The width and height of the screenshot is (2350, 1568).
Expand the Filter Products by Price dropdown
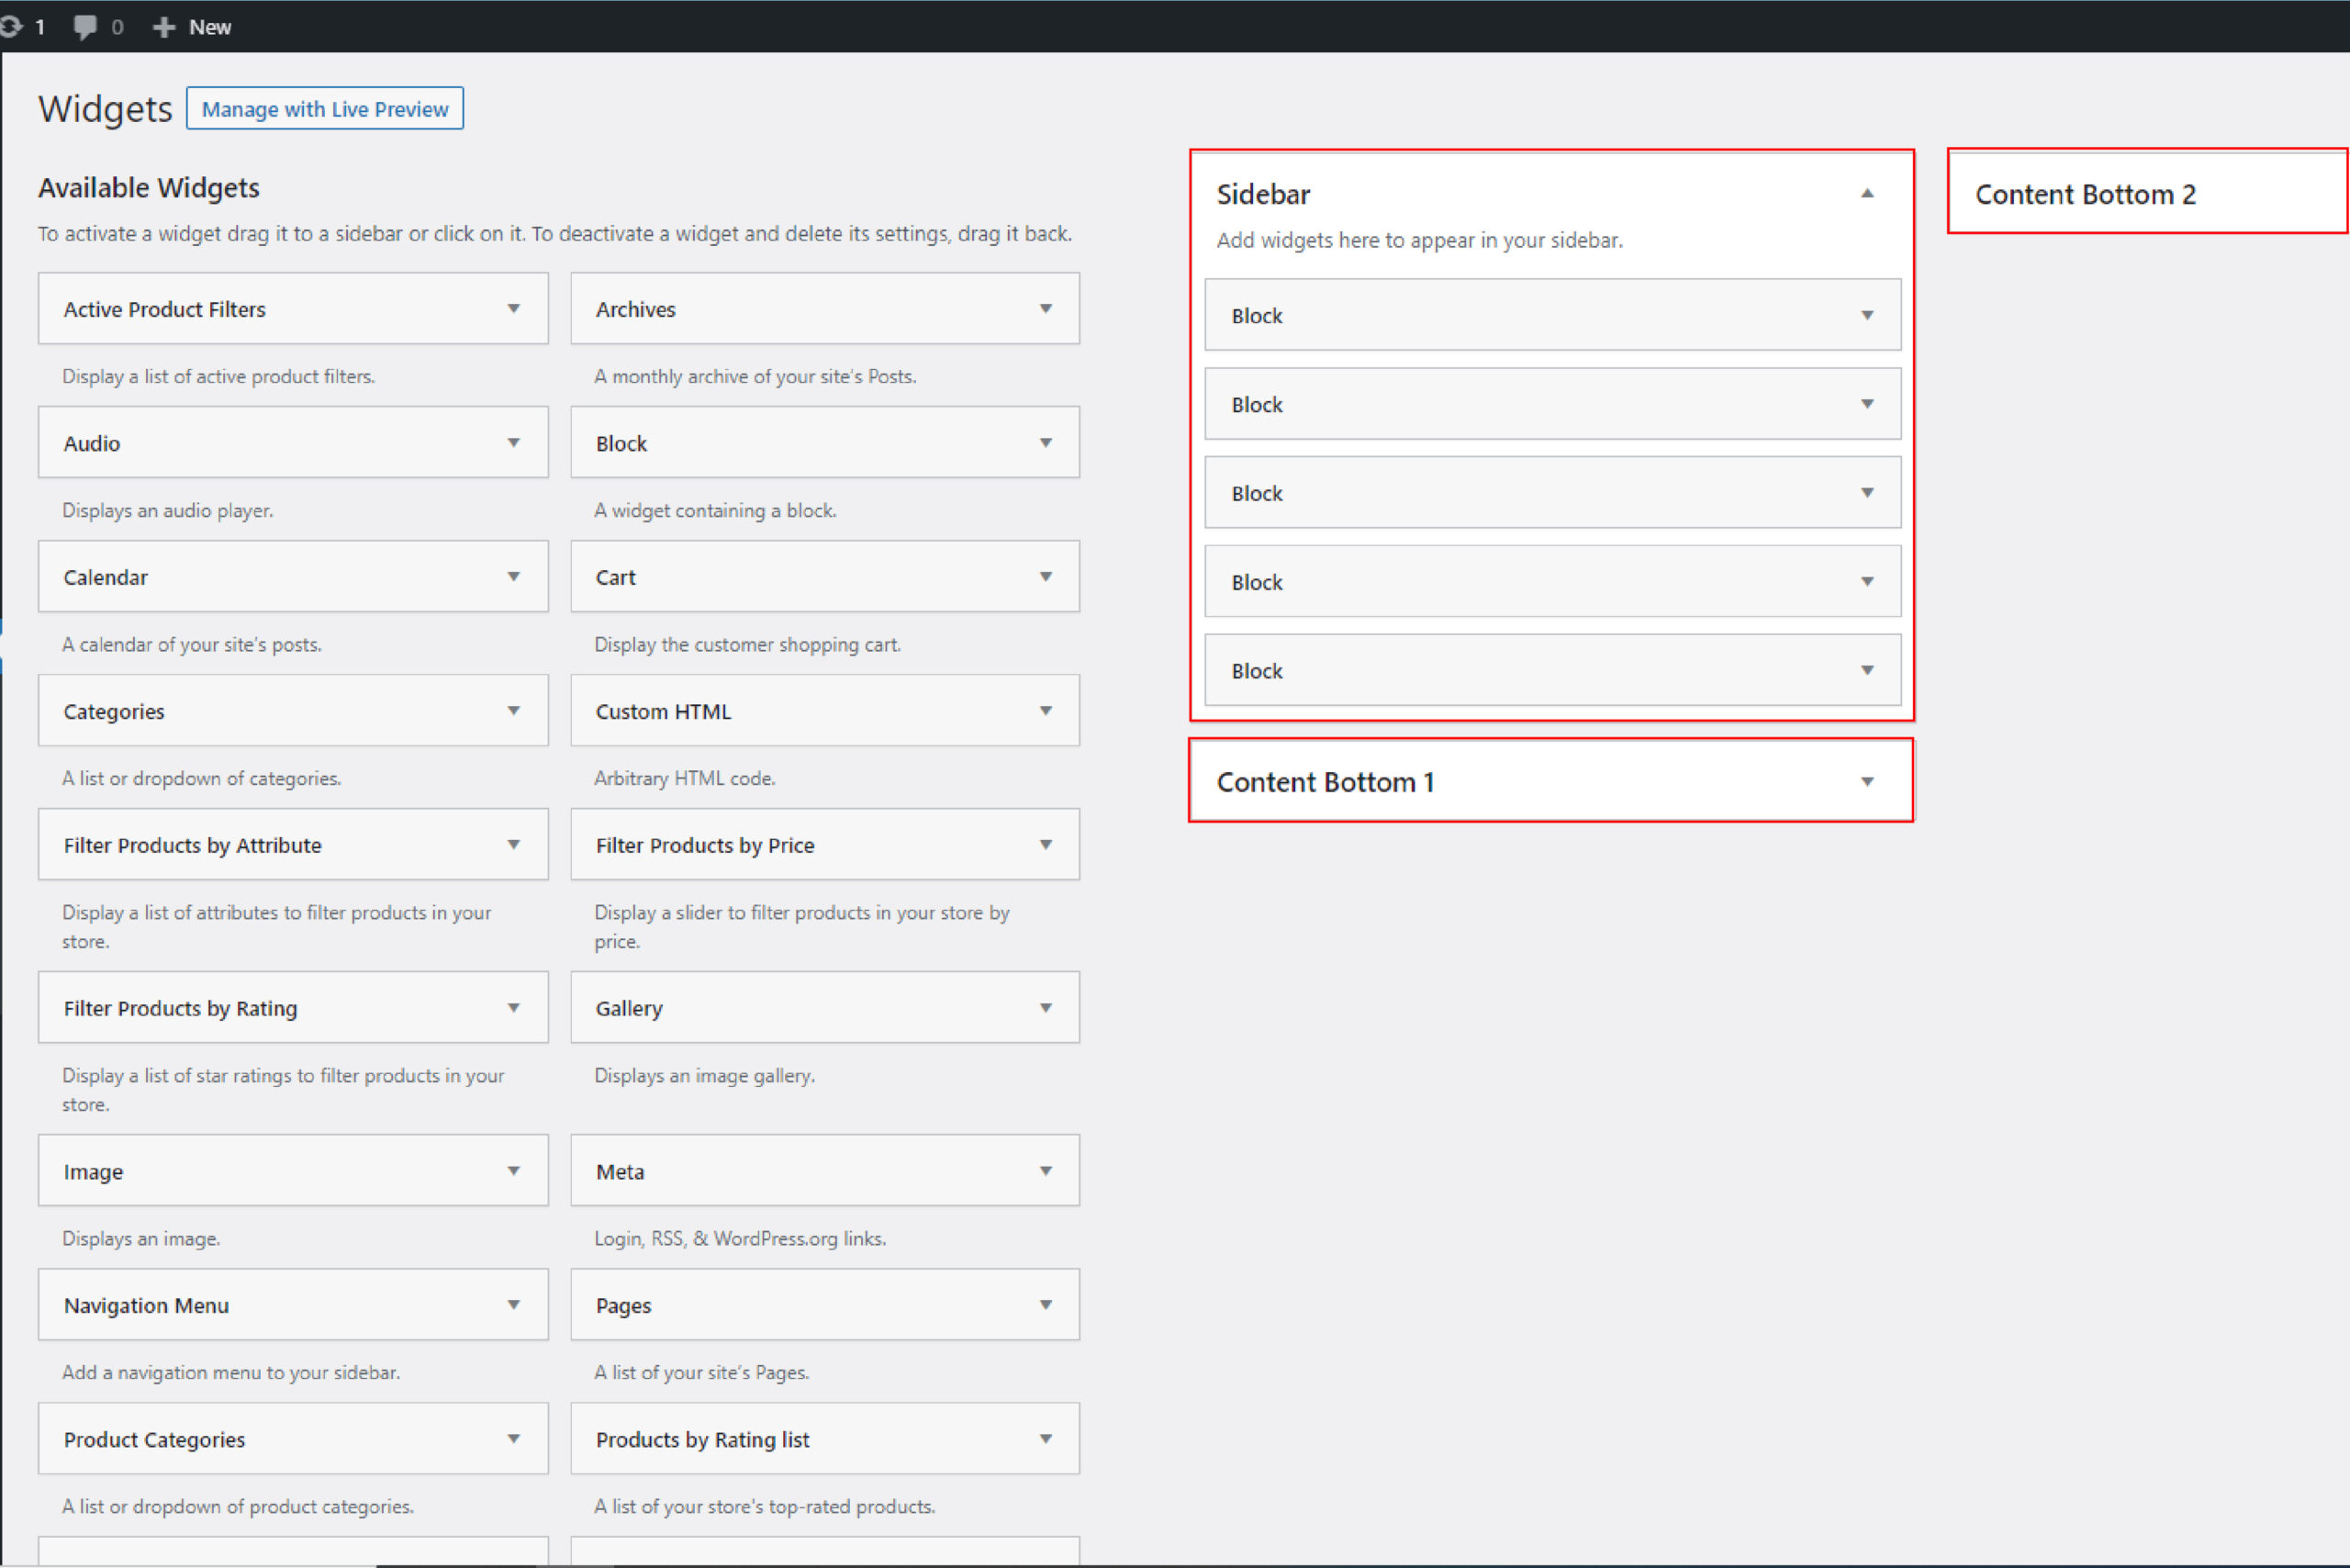(x=1046, y=846)
